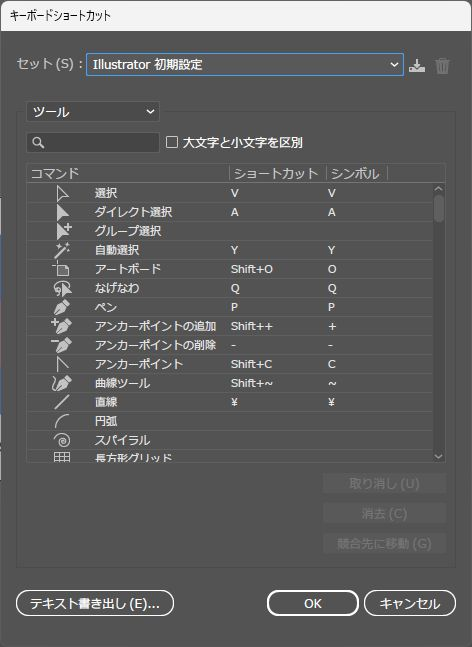The image size is (472, 647).
Task: Click the キャンセル button
Action: (410, 603)
